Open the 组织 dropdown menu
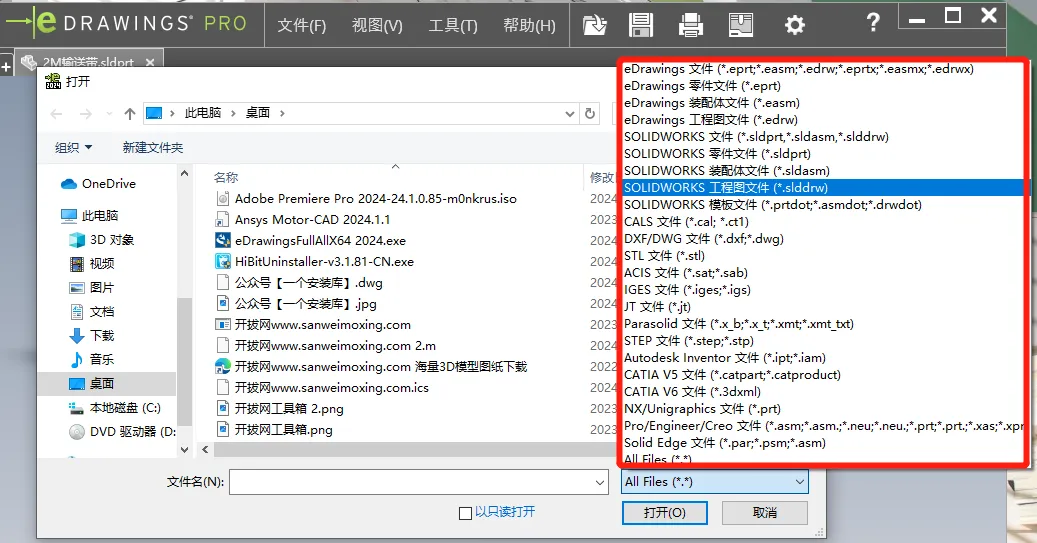The image size is (1037, 543). point(73,147)
